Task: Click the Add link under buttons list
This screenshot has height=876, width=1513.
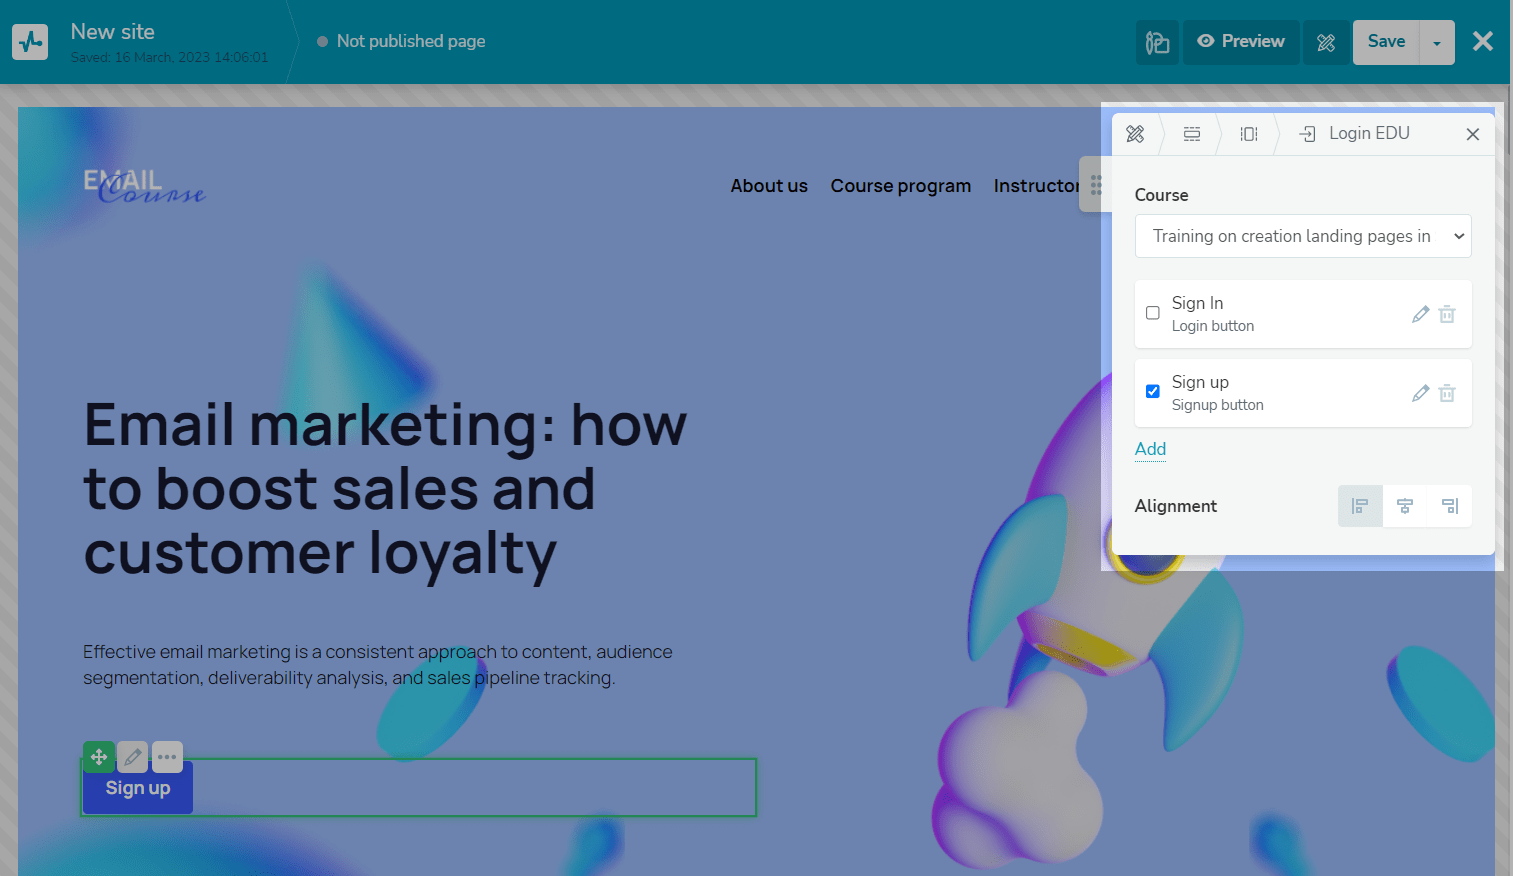Action: pyautogui.click(x=1150, y=449)
